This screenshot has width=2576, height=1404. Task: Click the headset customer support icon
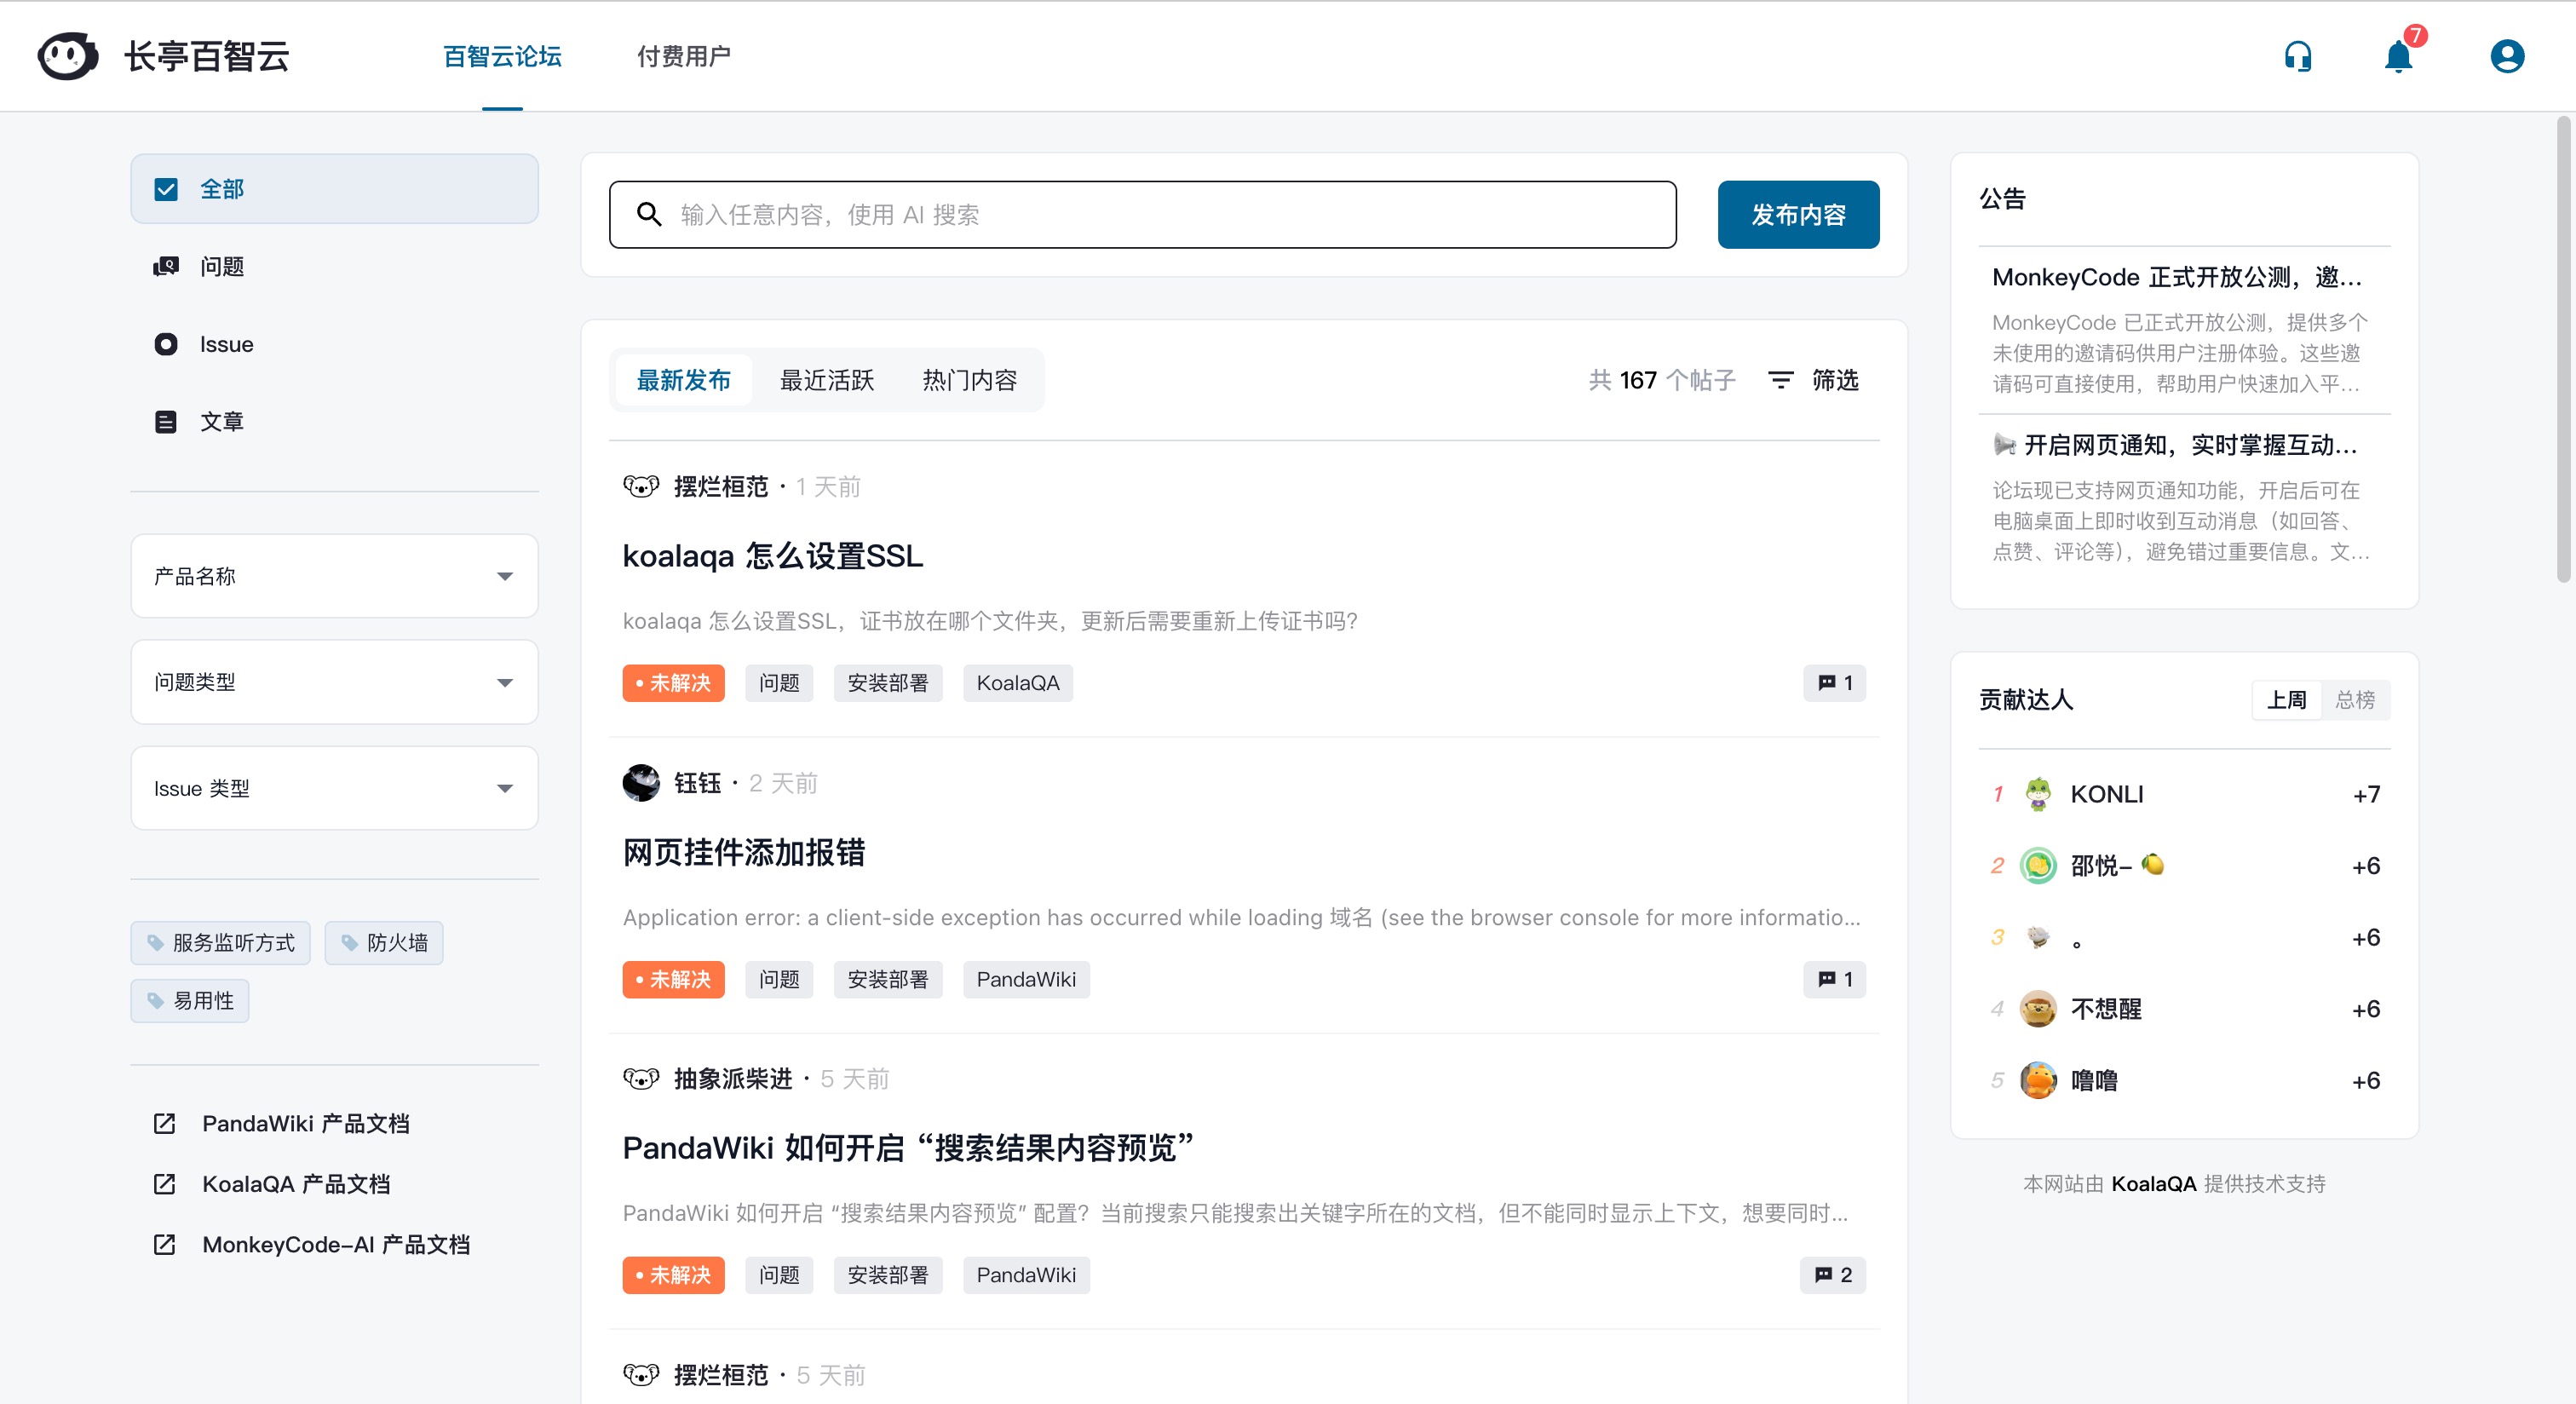point(2298,56)
